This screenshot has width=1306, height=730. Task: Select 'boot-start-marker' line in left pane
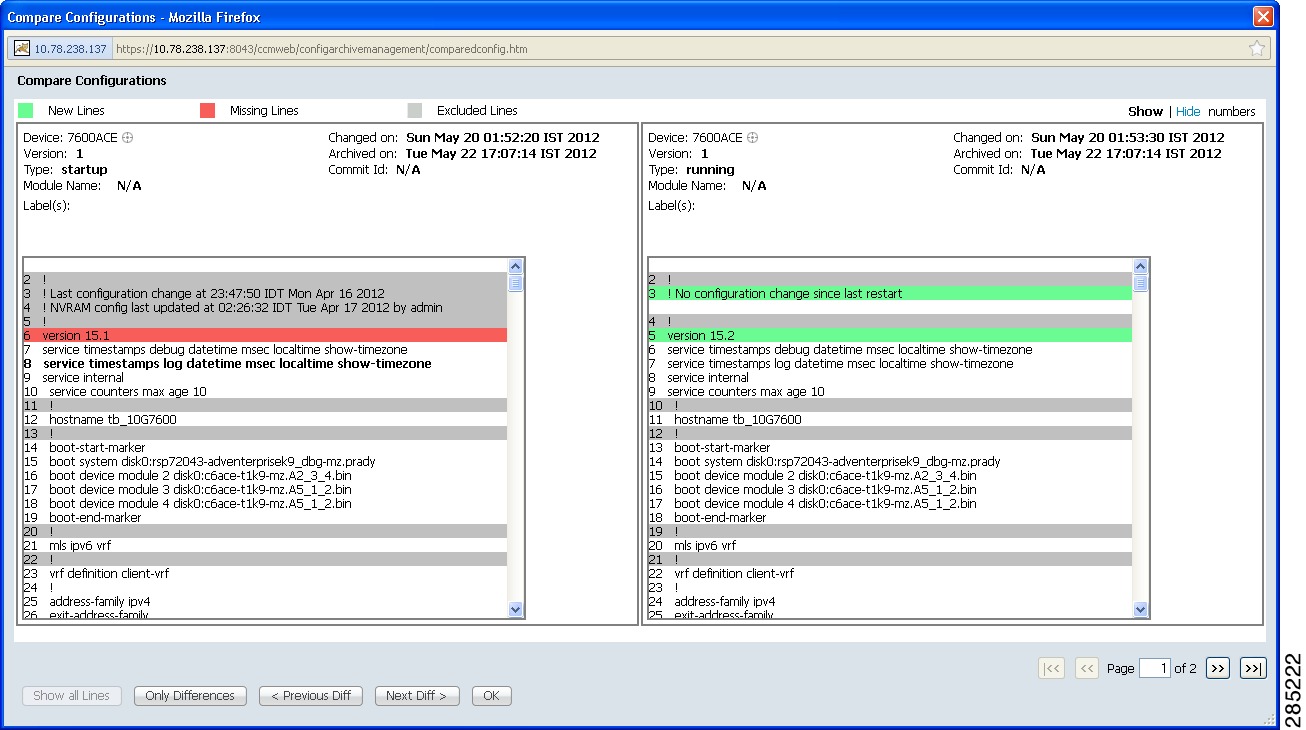(265, 448)
